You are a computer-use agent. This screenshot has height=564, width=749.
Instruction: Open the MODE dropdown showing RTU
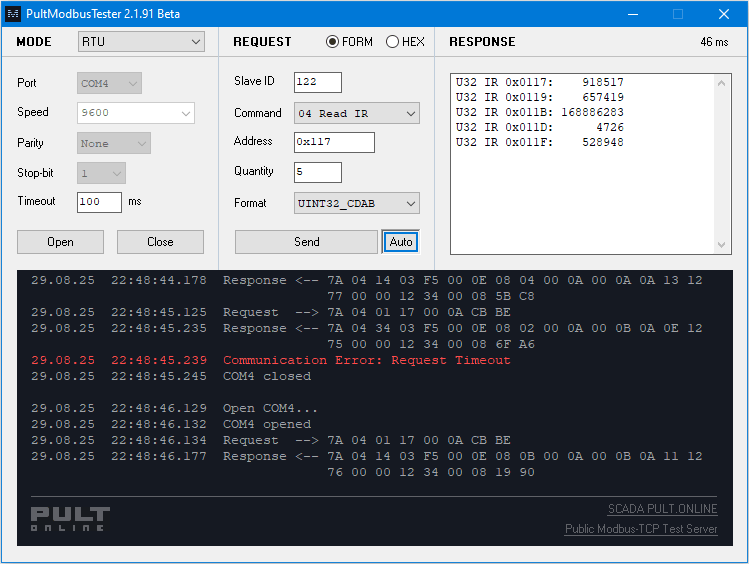tap(141, 42)
